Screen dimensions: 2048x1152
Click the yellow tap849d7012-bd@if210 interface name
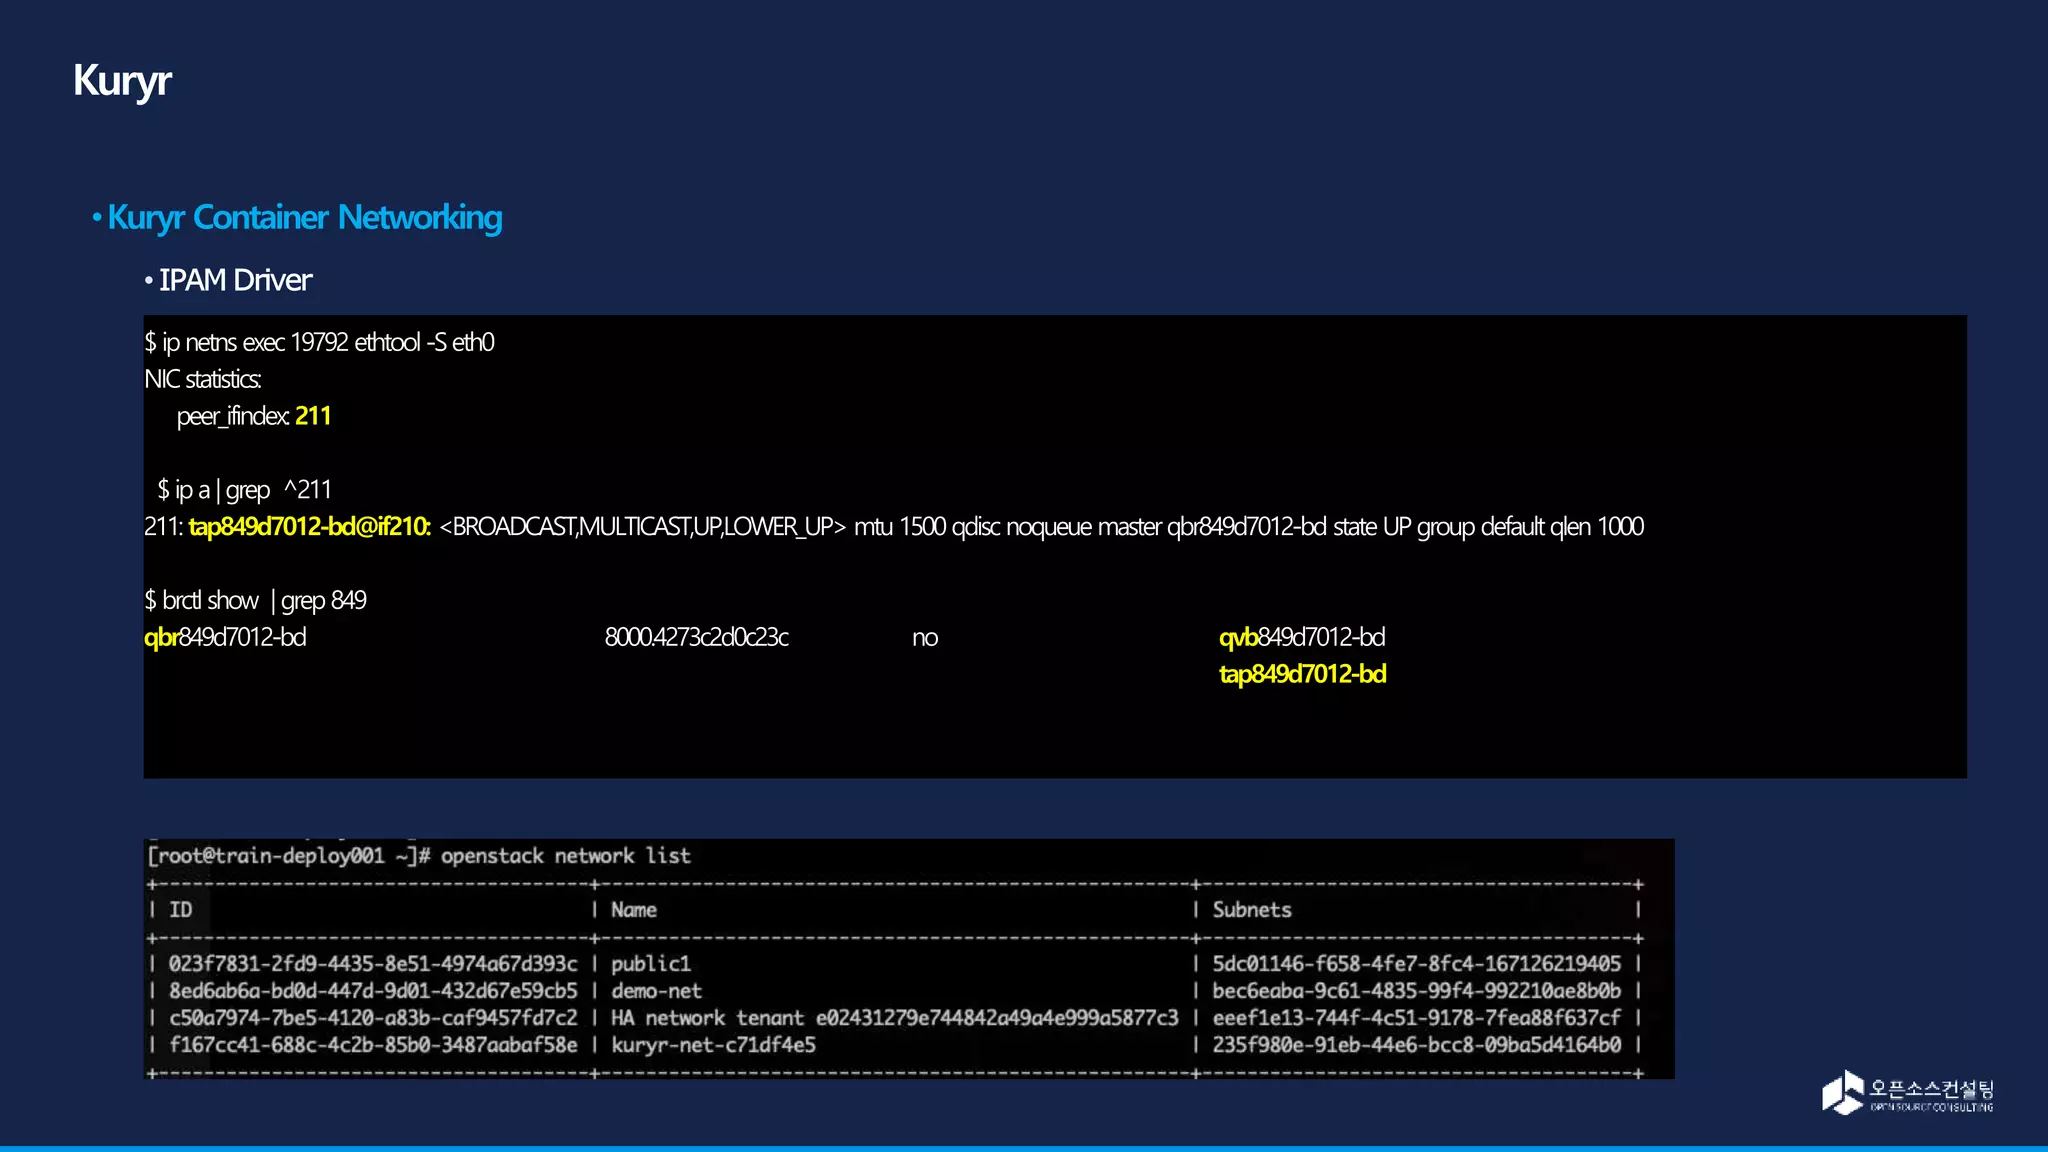[x=309, y=526]
